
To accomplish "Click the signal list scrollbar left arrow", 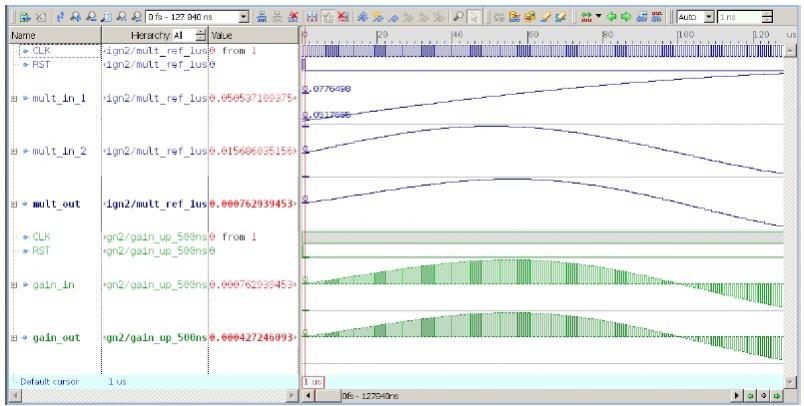I will pos(14,395).
